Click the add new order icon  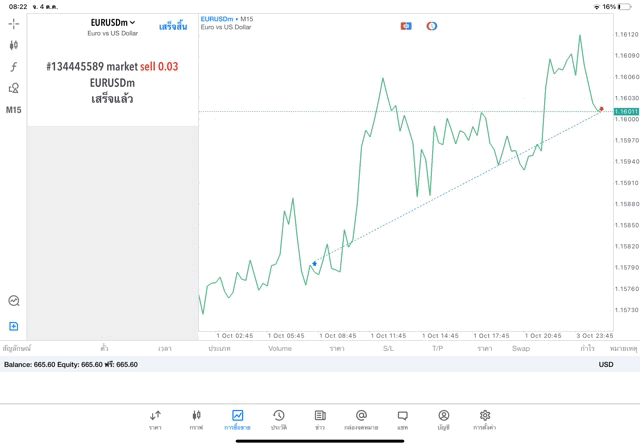[x=14, y=326]
